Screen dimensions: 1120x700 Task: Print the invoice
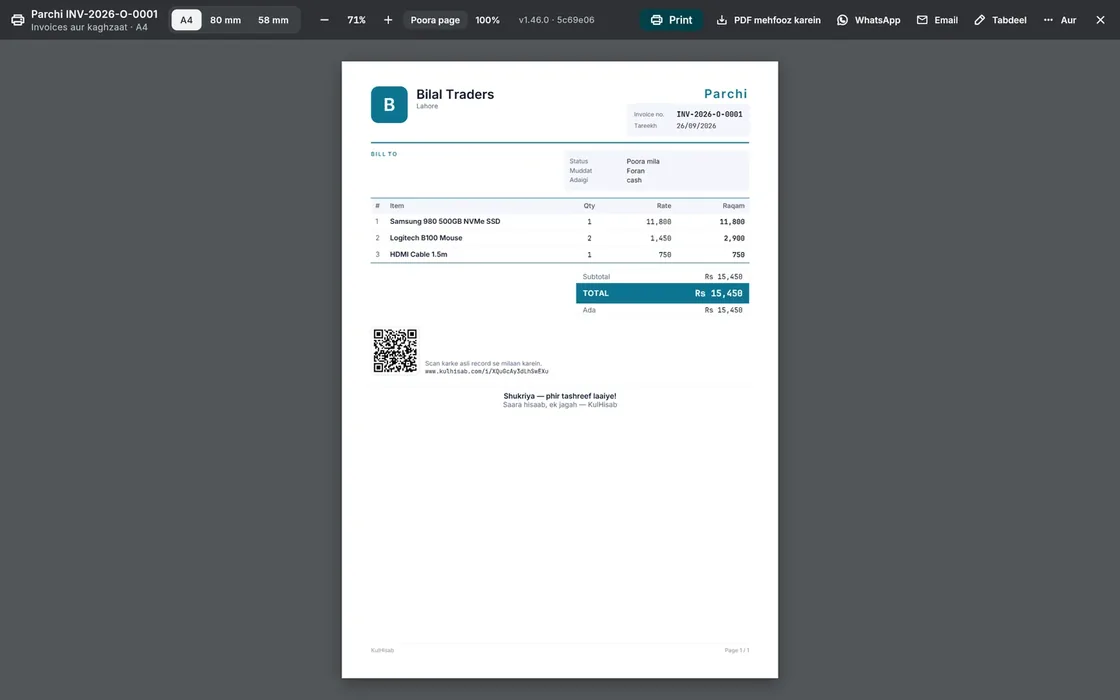pyautogui.click(x=671, y=20)
